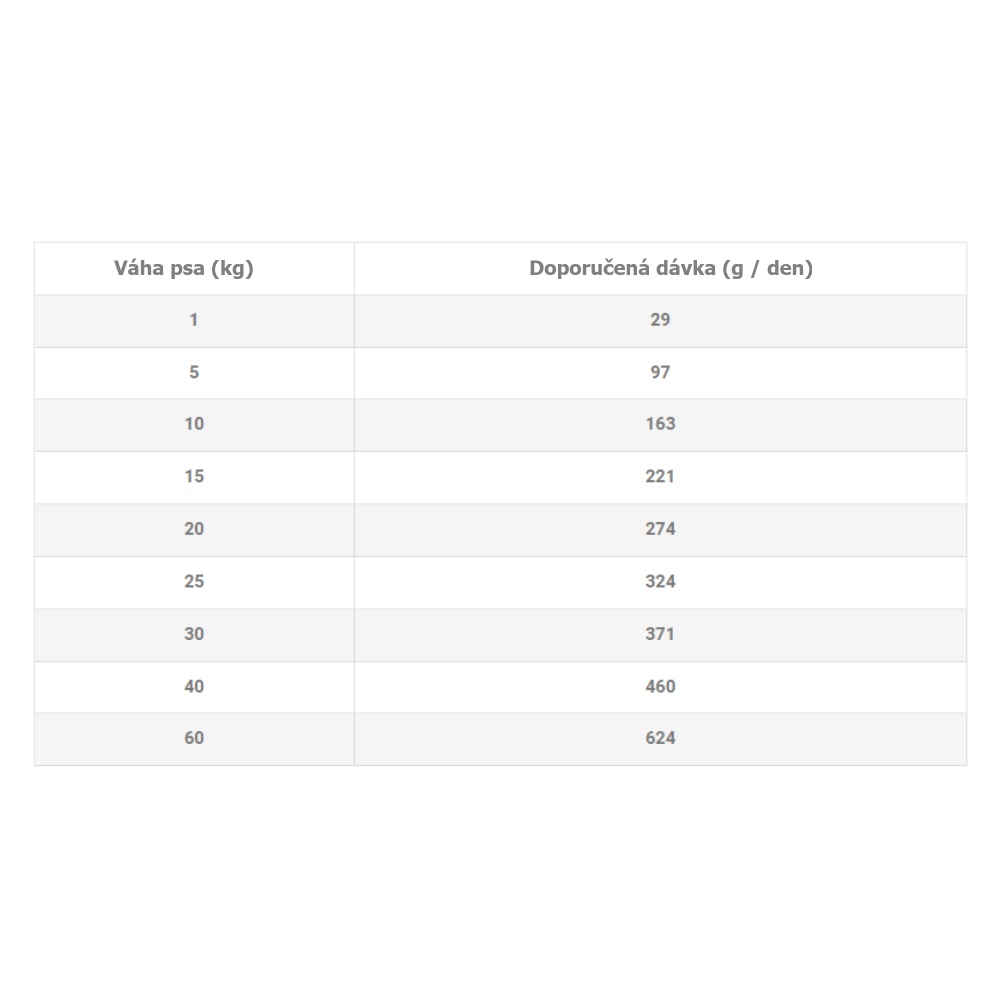The width and height of the screenshot is (1000, 1000).
Task: Click the weight cell showing 5
Action: (194, 372)
